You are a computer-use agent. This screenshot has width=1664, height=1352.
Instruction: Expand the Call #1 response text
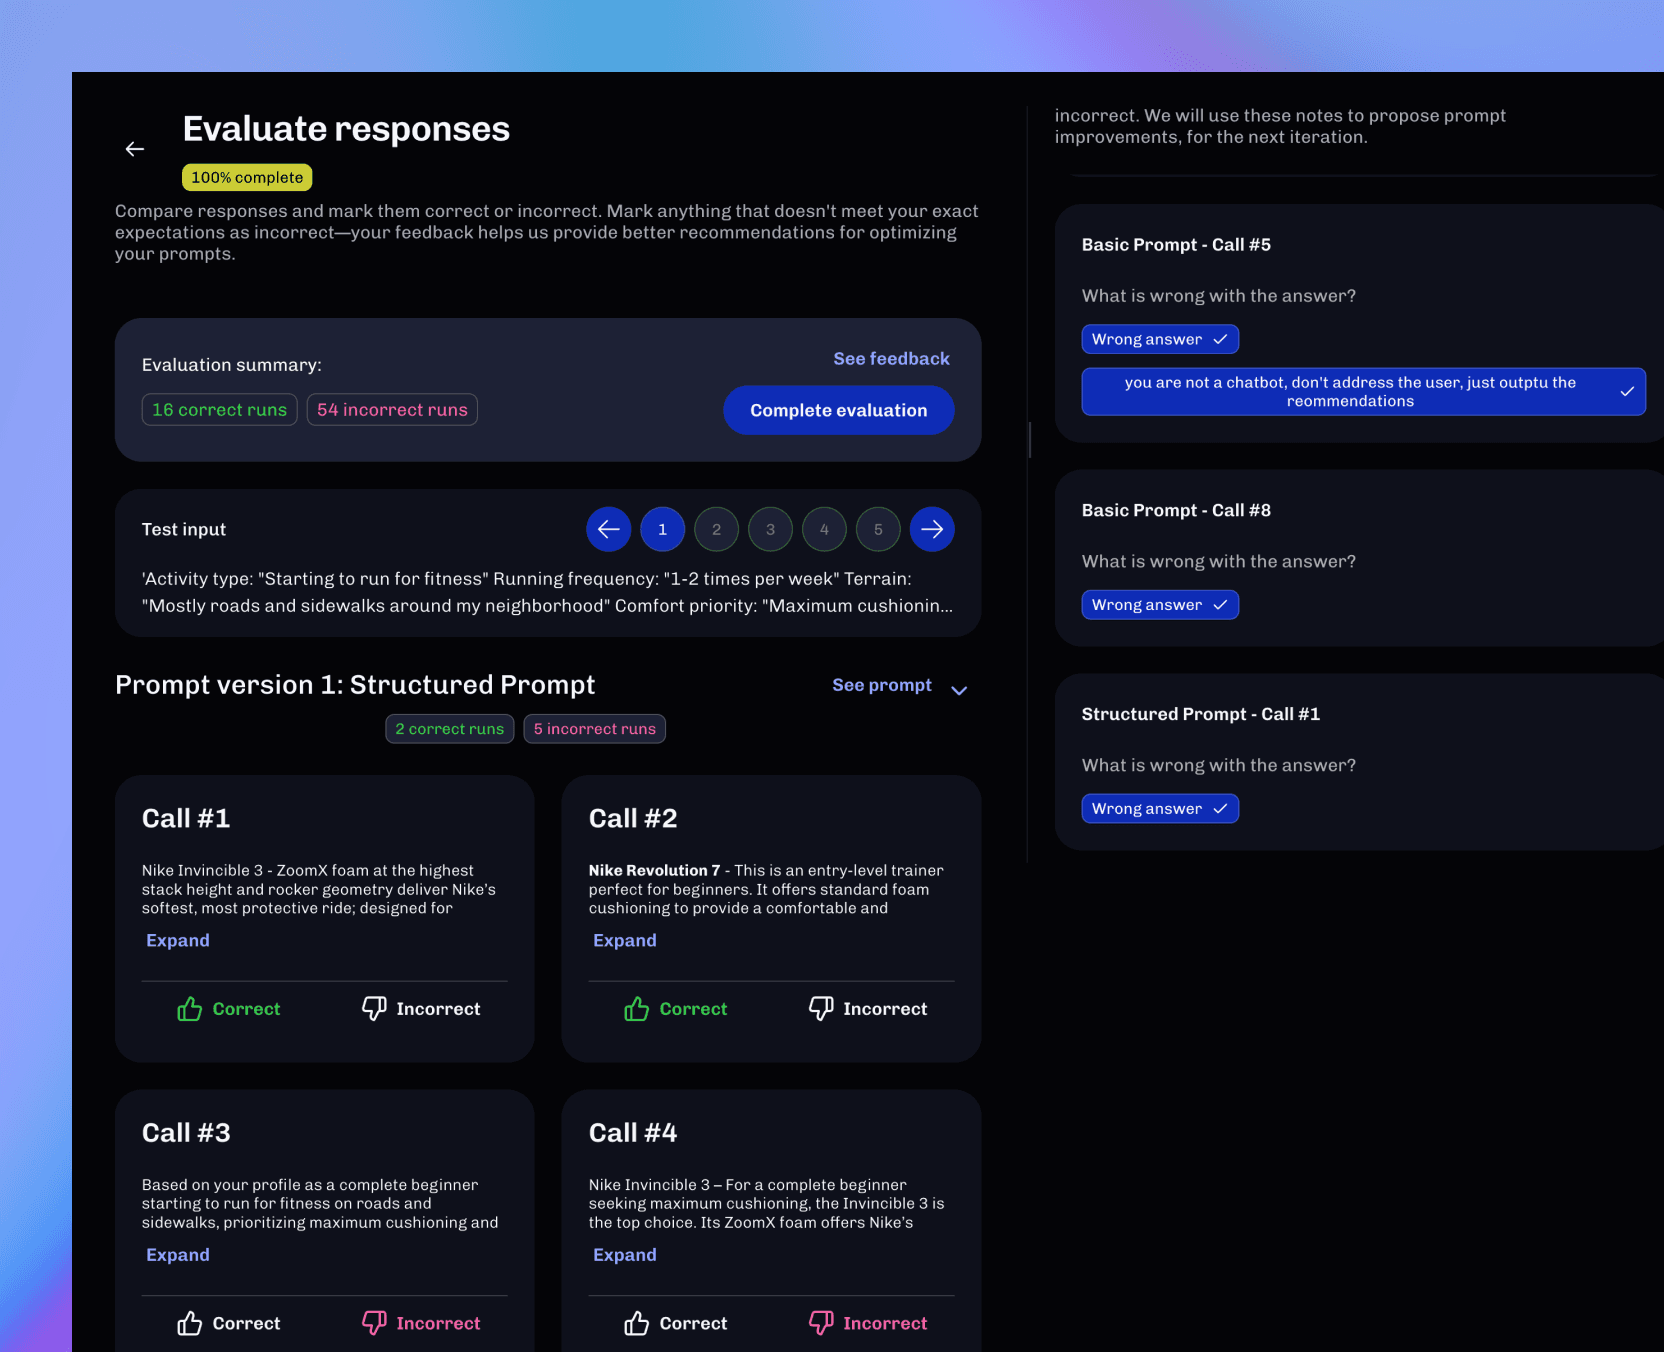click(178, 940)
